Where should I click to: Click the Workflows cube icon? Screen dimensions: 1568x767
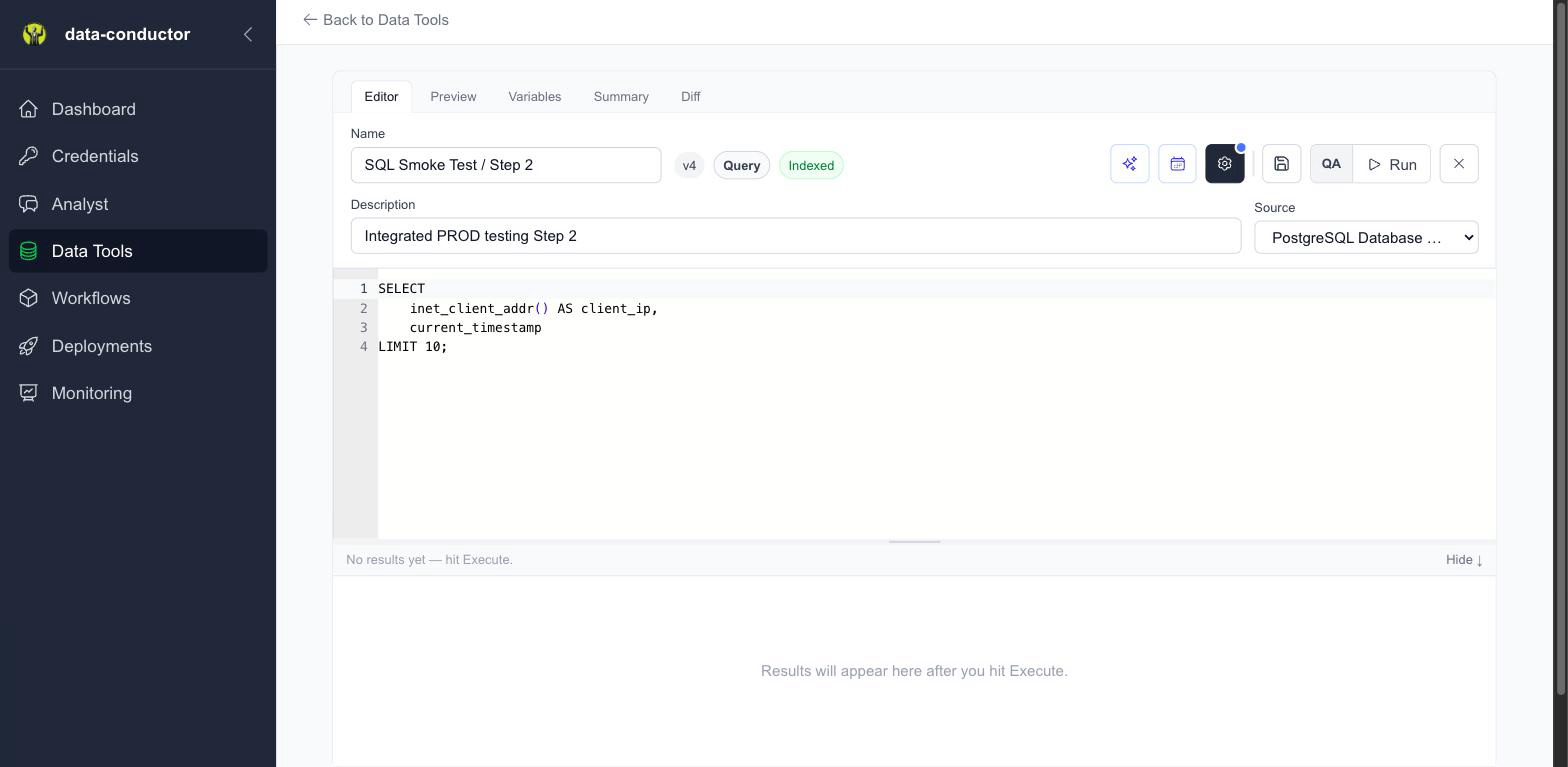(29, 298)
